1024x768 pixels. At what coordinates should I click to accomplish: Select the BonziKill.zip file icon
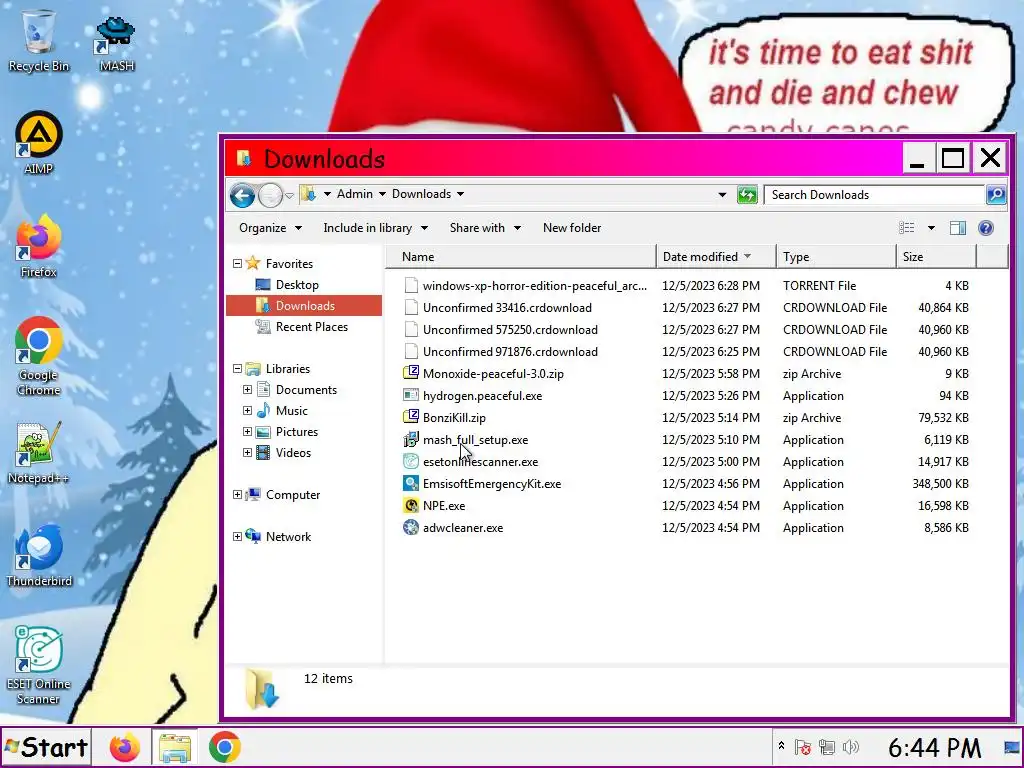[x=411, y=417]
